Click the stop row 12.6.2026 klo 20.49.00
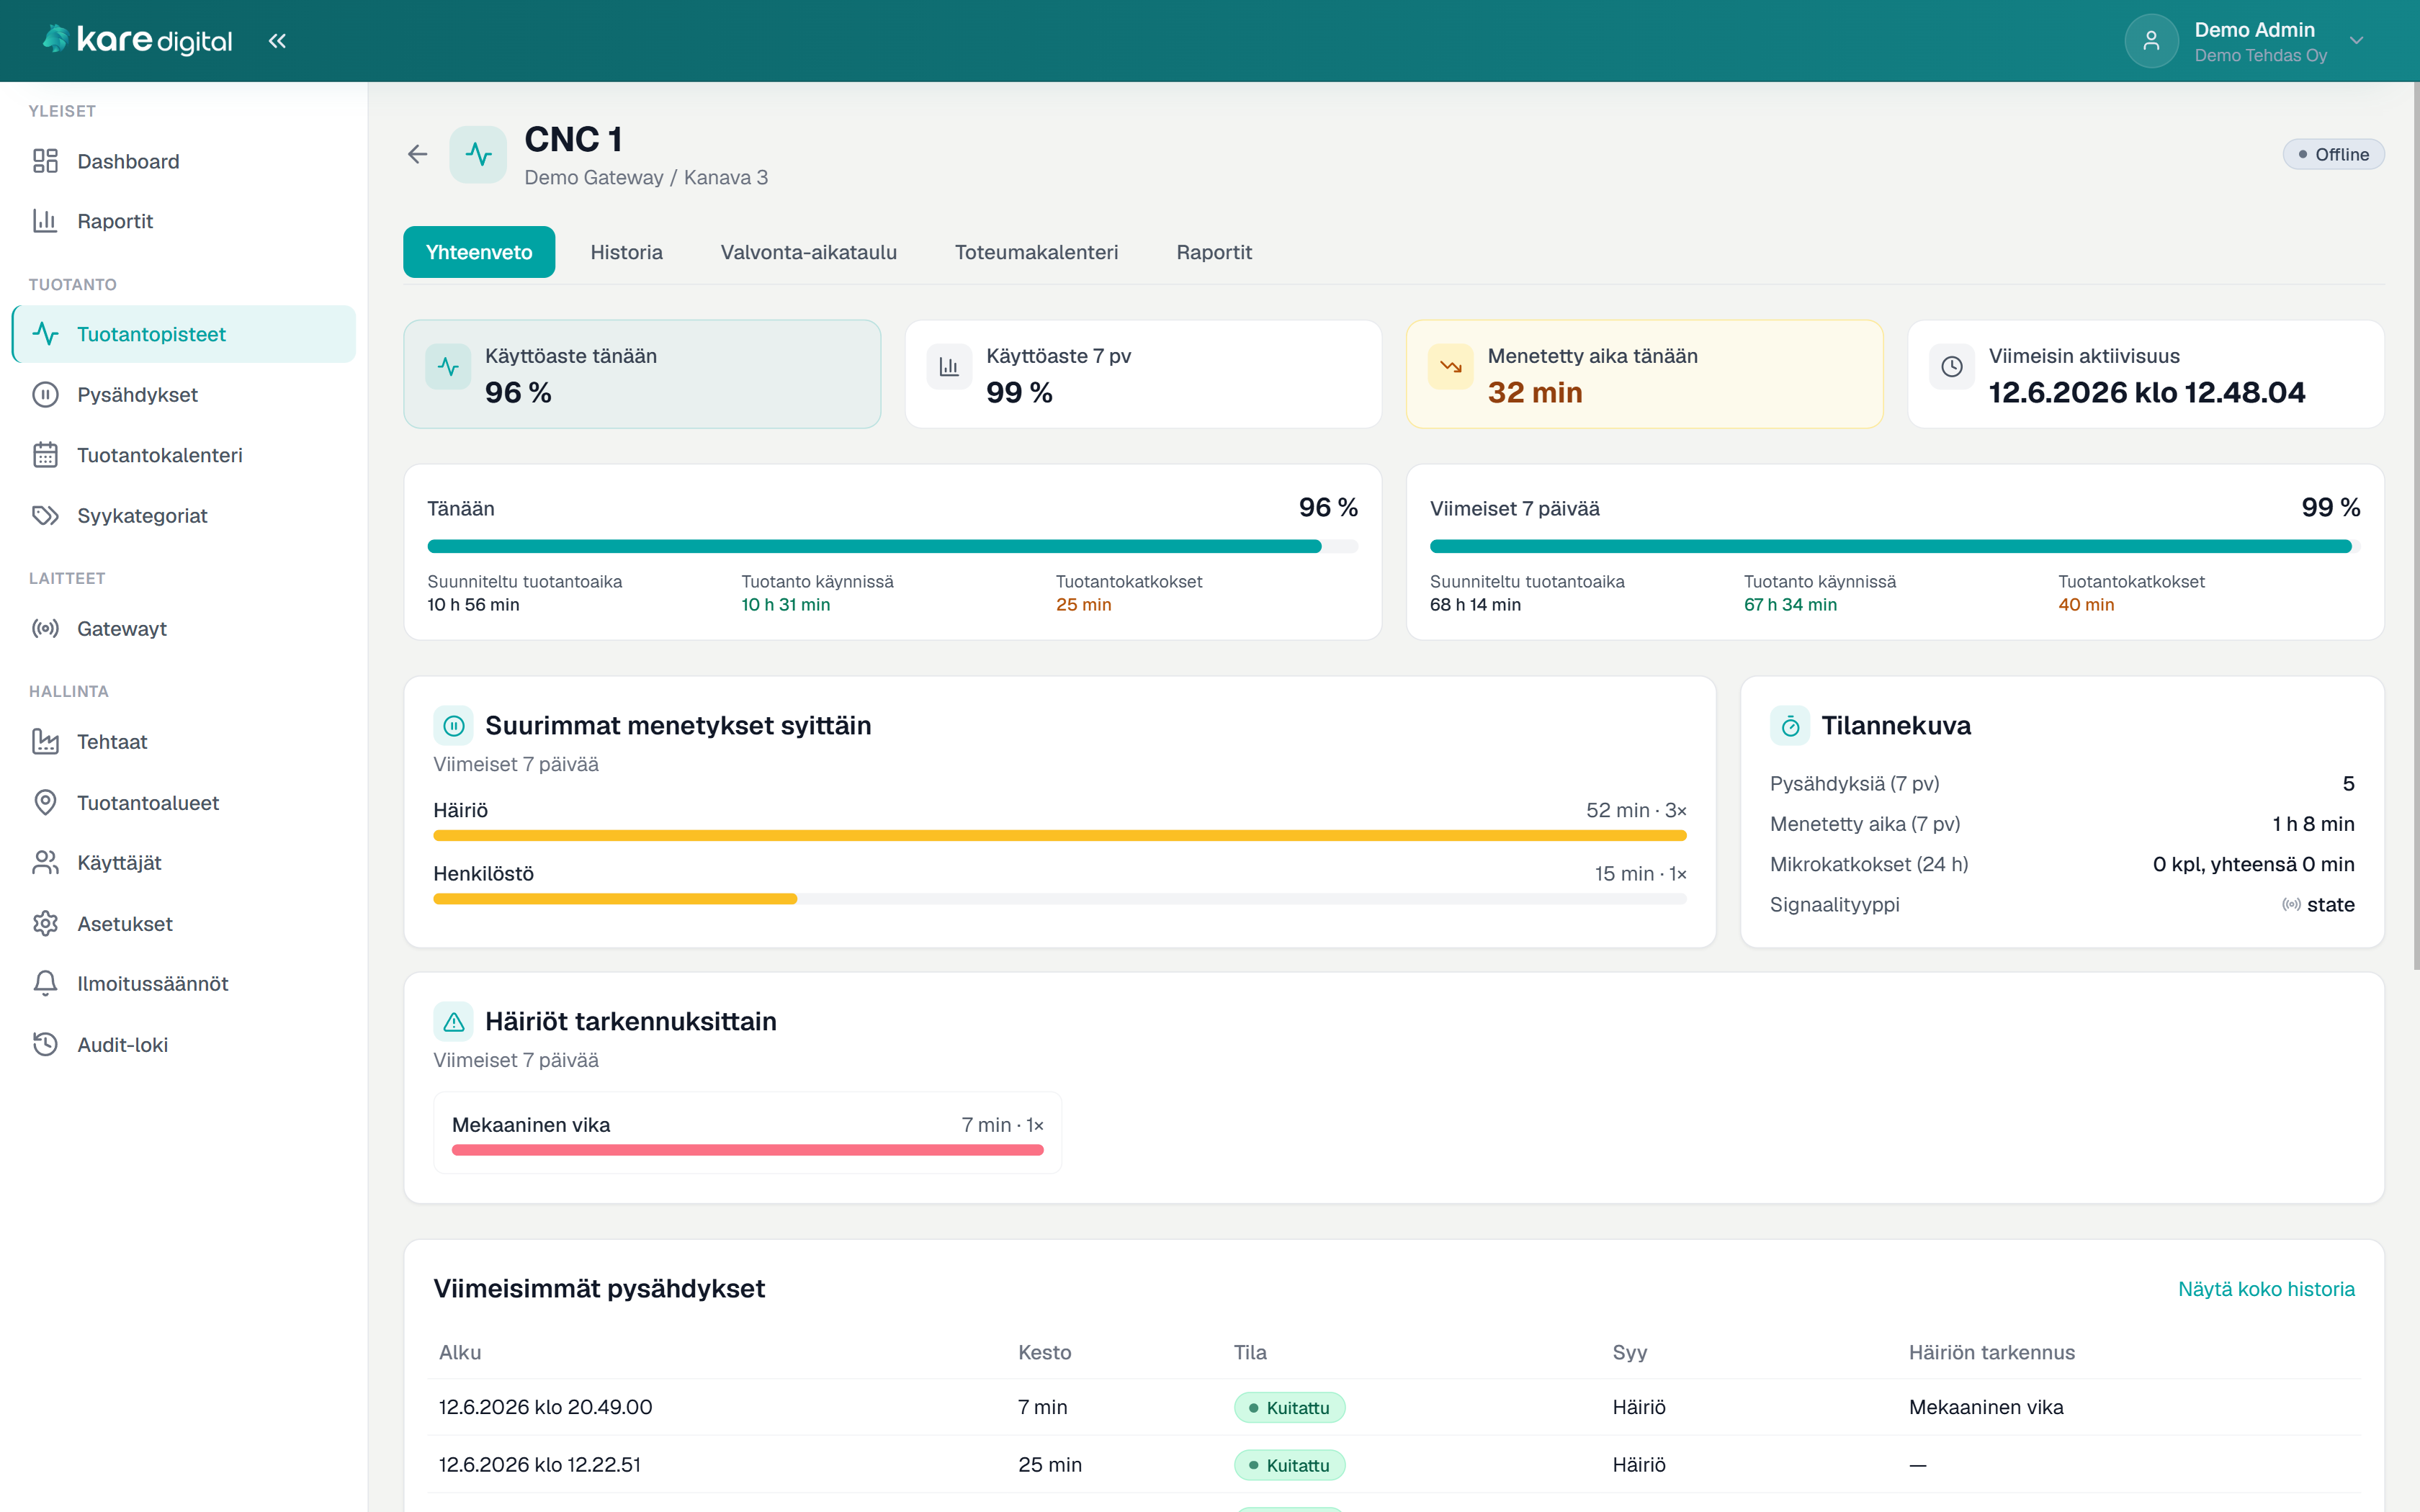 (1394, 1408)
